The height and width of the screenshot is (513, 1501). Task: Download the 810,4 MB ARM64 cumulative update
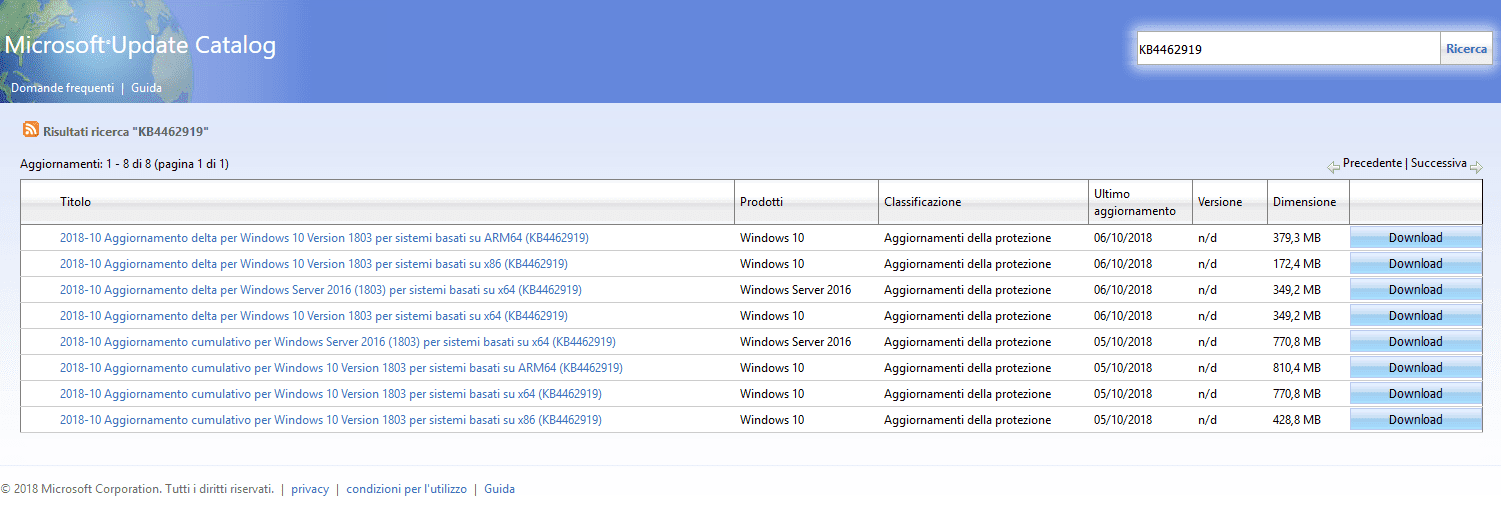pyautogui.click(x=1415, y=368)
